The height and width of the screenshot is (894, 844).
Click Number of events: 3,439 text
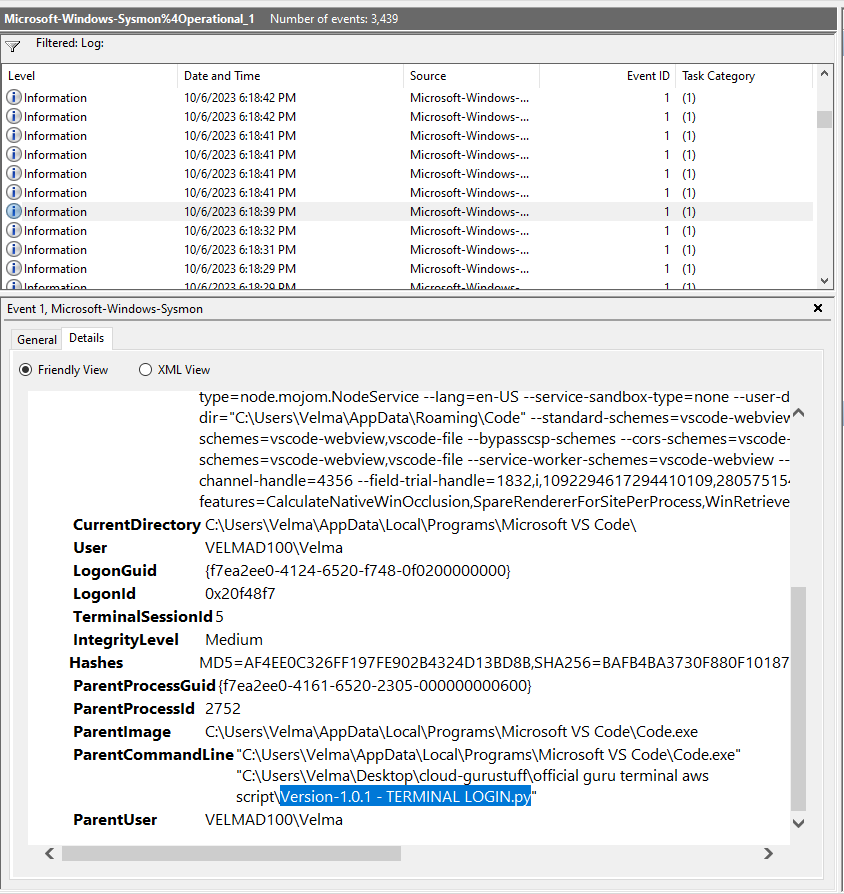pyautogui.click(x=334, y=19)
